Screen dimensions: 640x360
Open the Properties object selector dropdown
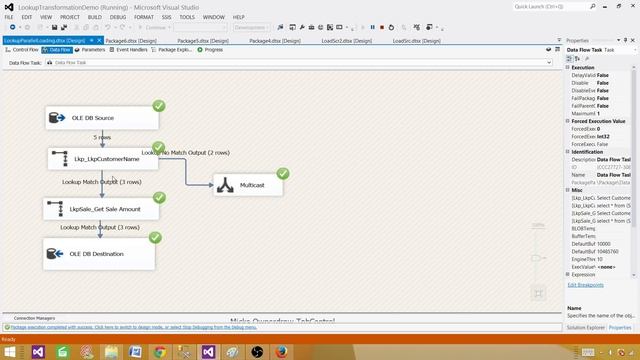(x=635, y=50)
